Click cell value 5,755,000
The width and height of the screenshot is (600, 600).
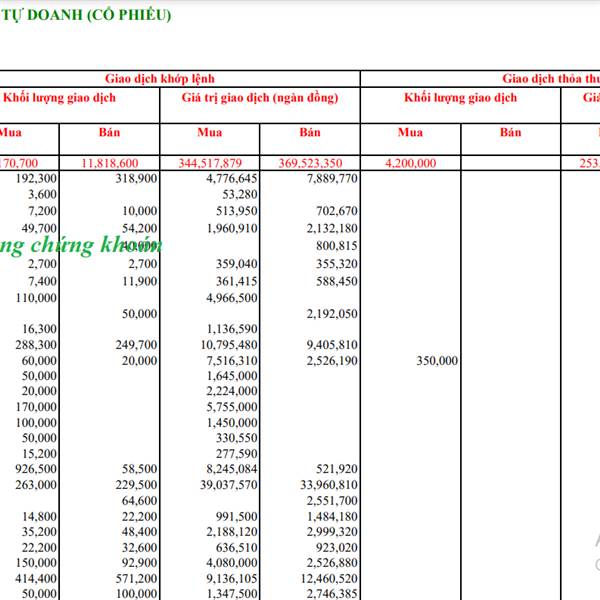pyautogui.click(x=232, y=407)
